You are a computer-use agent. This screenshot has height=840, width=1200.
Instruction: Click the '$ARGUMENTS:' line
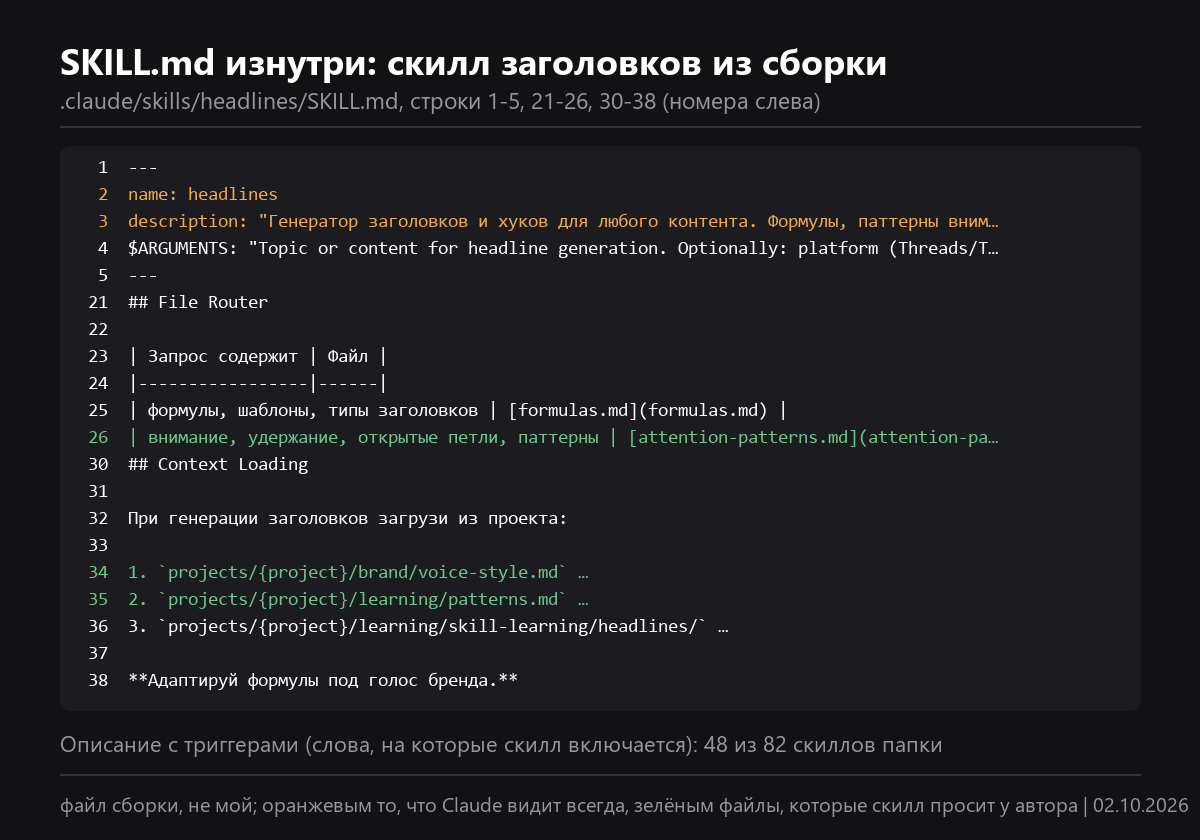coord(563,248)
